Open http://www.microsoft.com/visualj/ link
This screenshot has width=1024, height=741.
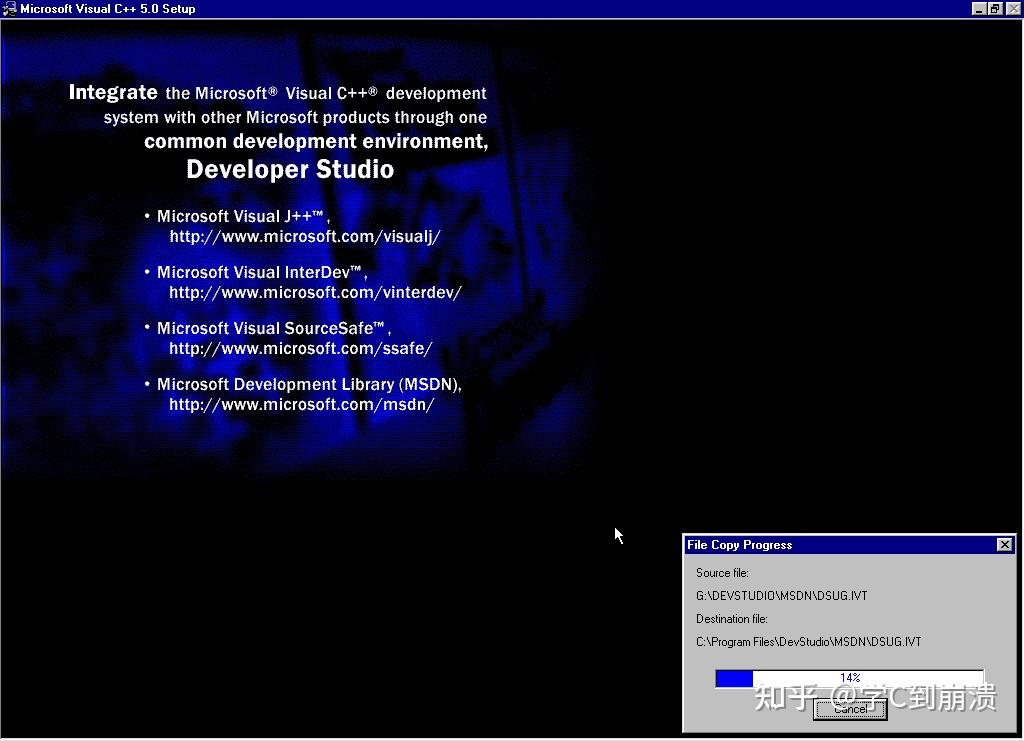(x=303, y=236)
